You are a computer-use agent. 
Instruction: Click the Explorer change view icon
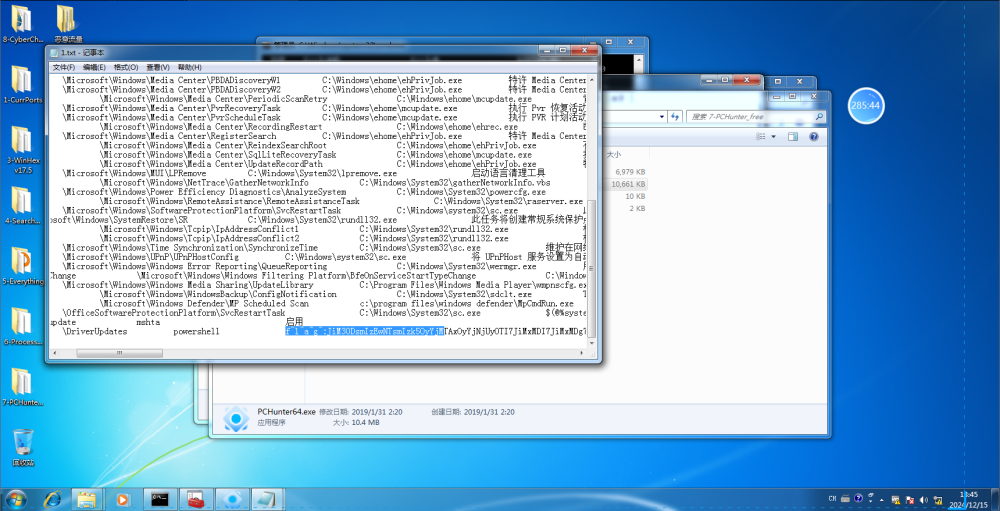pos(762,137)
